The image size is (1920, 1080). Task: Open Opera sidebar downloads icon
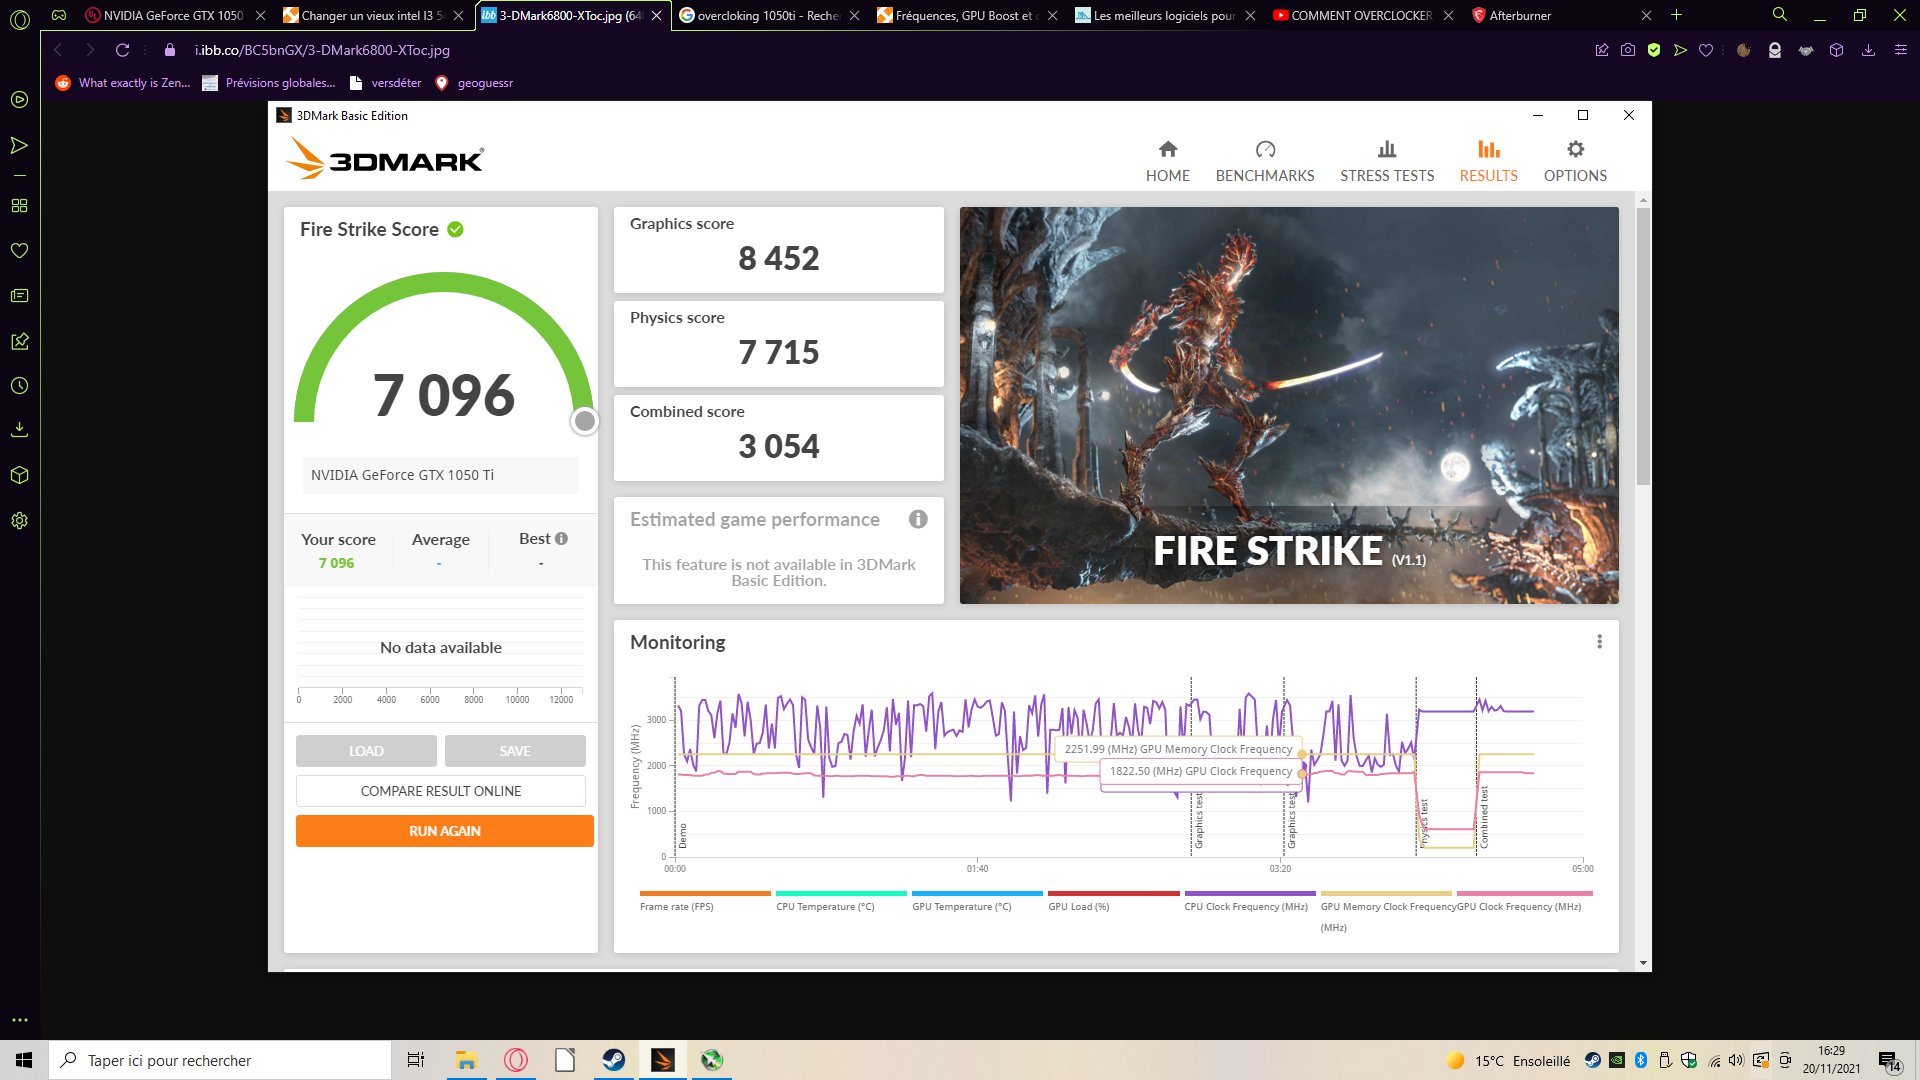(x=19, y=430)
